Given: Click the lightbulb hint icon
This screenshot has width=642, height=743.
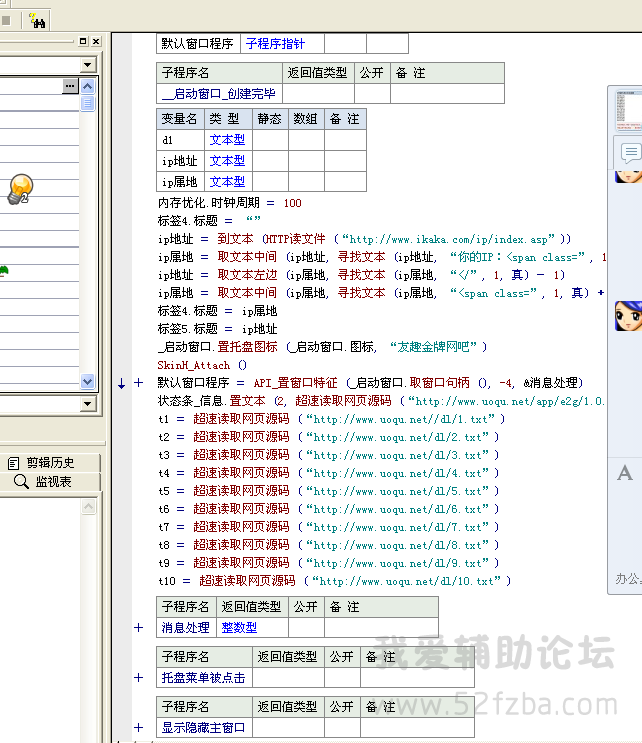Looking at the screenshot, I should pos(20,189).
